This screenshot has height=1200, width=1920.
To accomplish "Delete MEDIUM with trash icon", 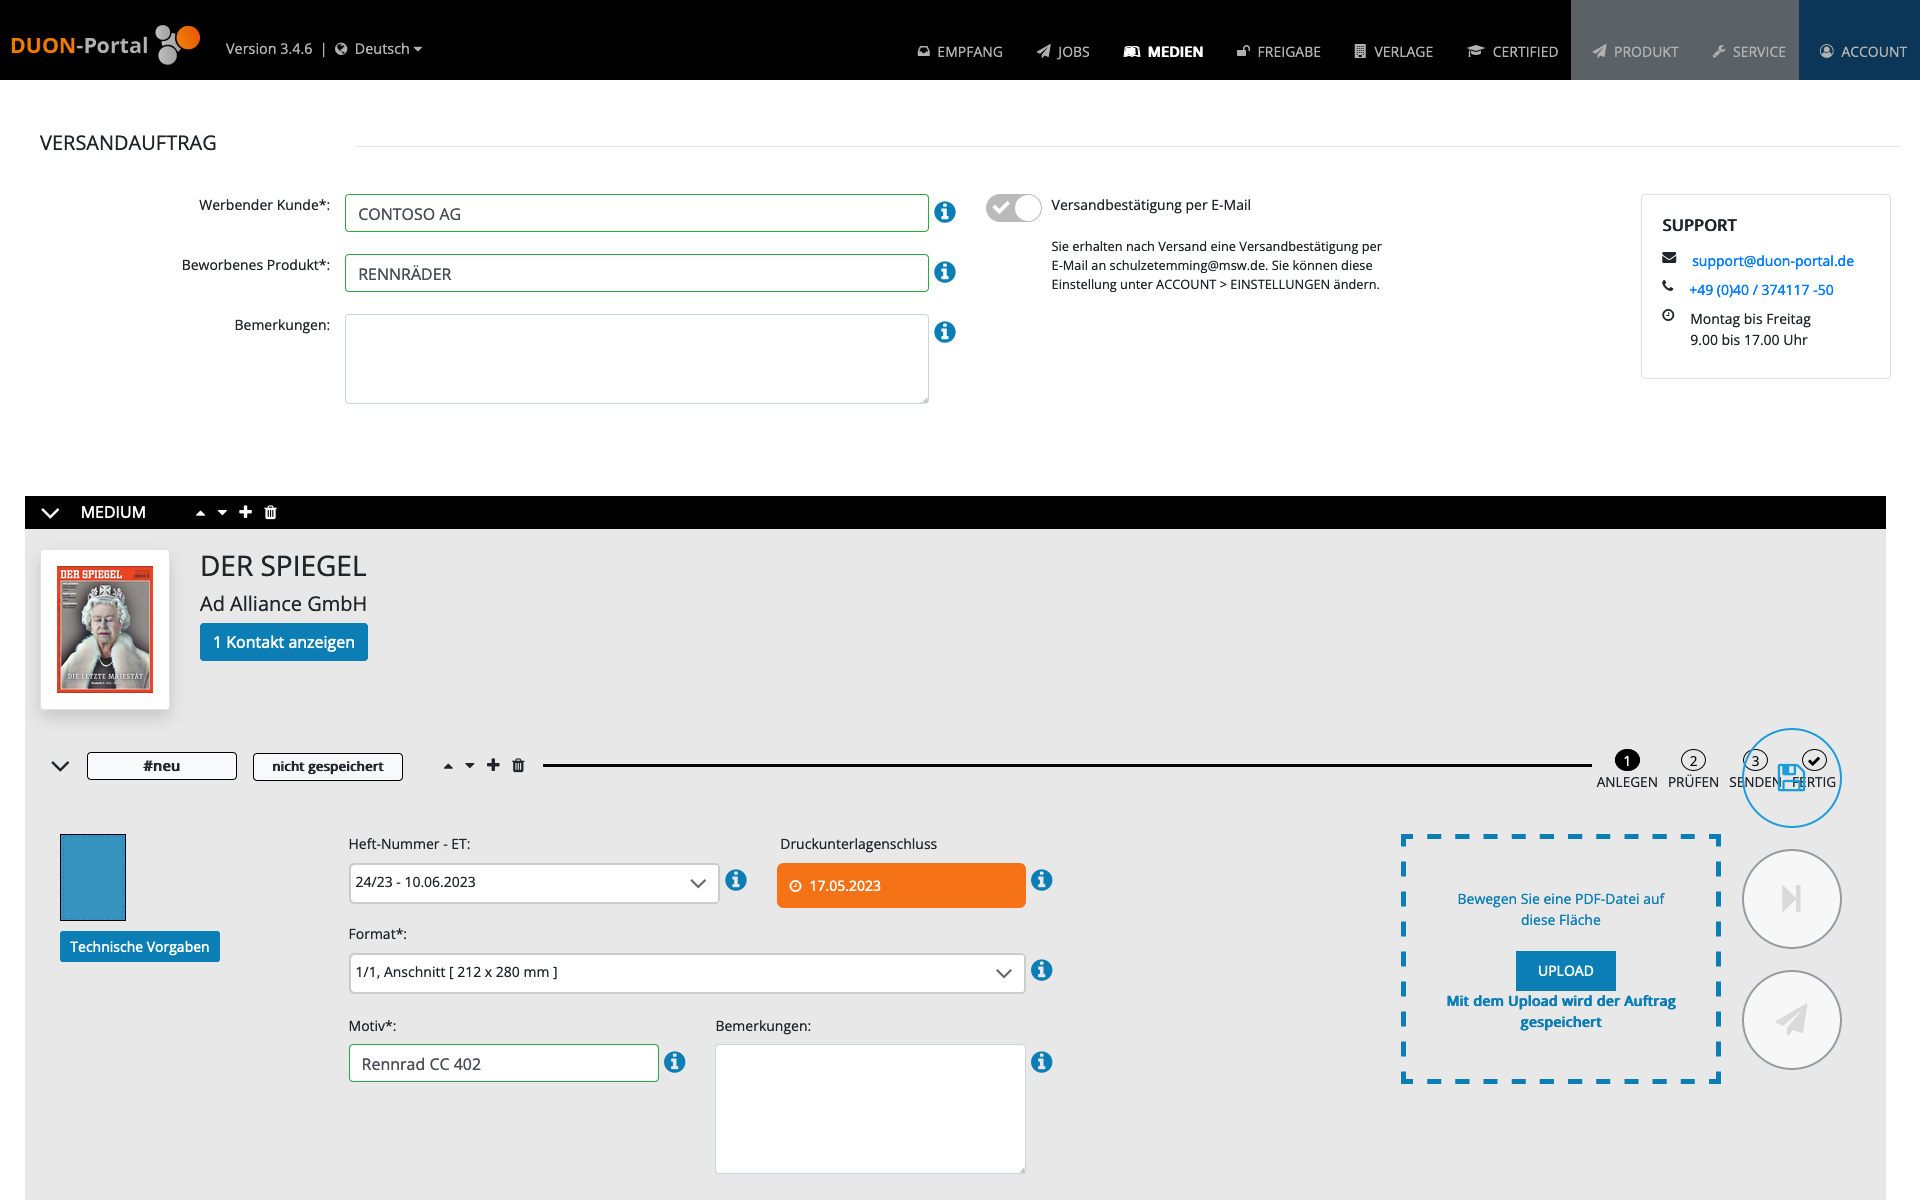I will point(270,512).
